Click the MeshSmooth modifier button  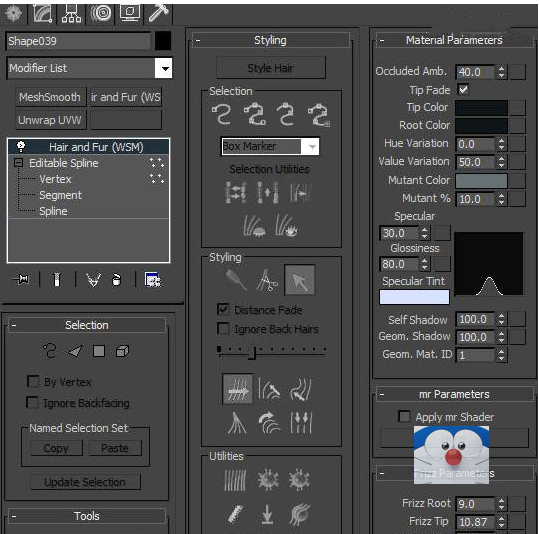pos(50,97)
